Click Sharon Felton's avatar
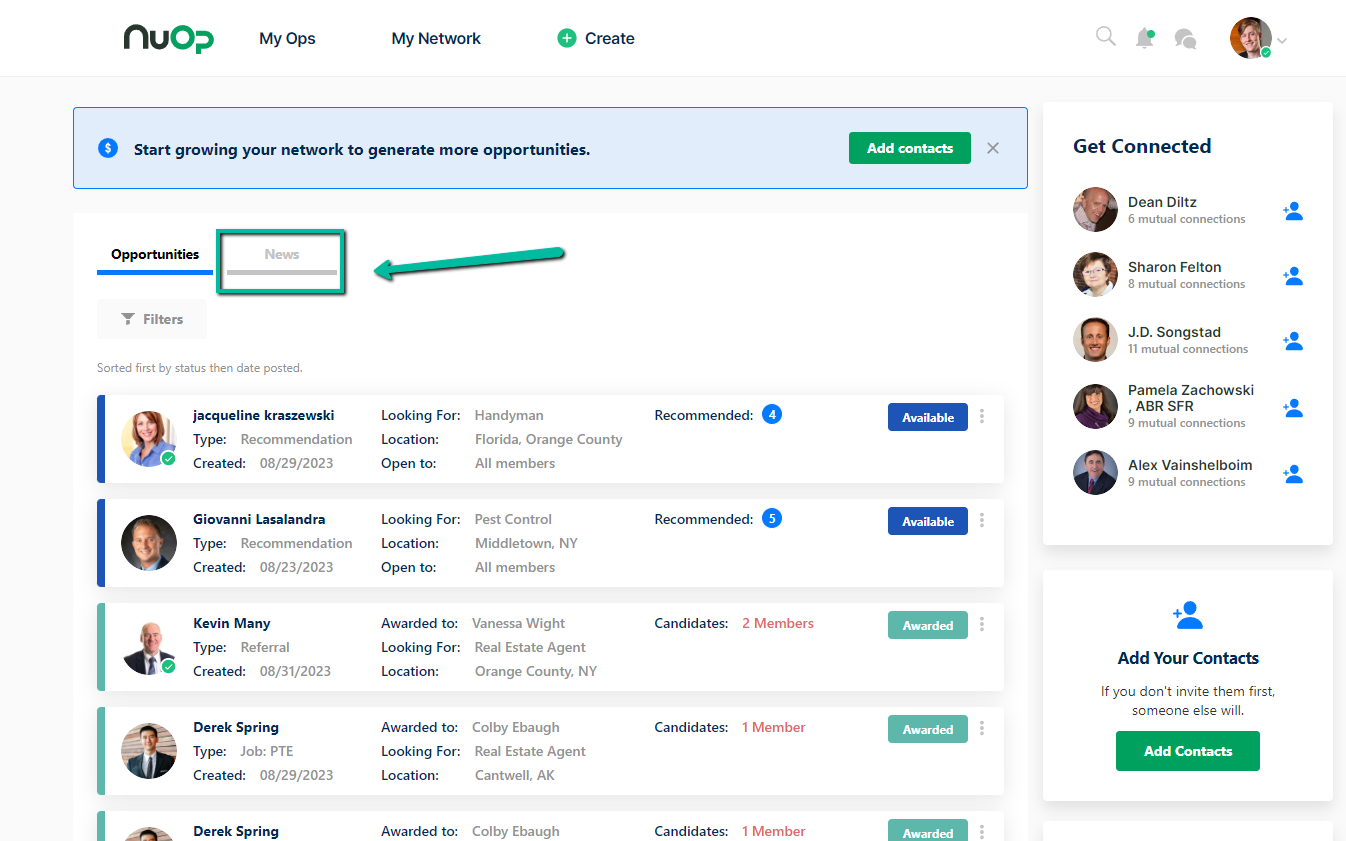Screen dimensions: 1346x841 pyautogui.click(x=1095, y=275)
